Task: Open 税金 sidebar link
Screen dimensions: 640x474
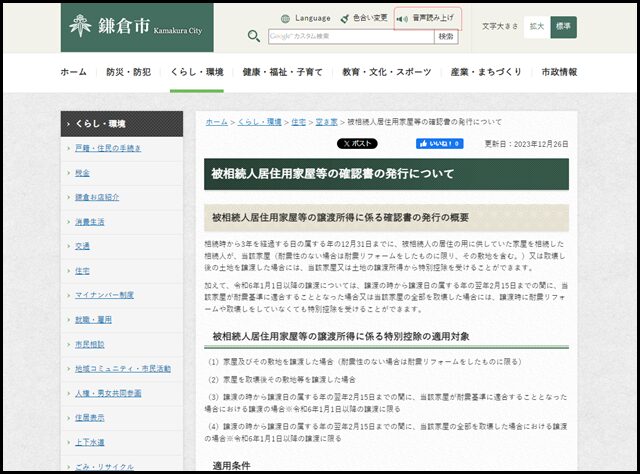Action: coord(82,173)
